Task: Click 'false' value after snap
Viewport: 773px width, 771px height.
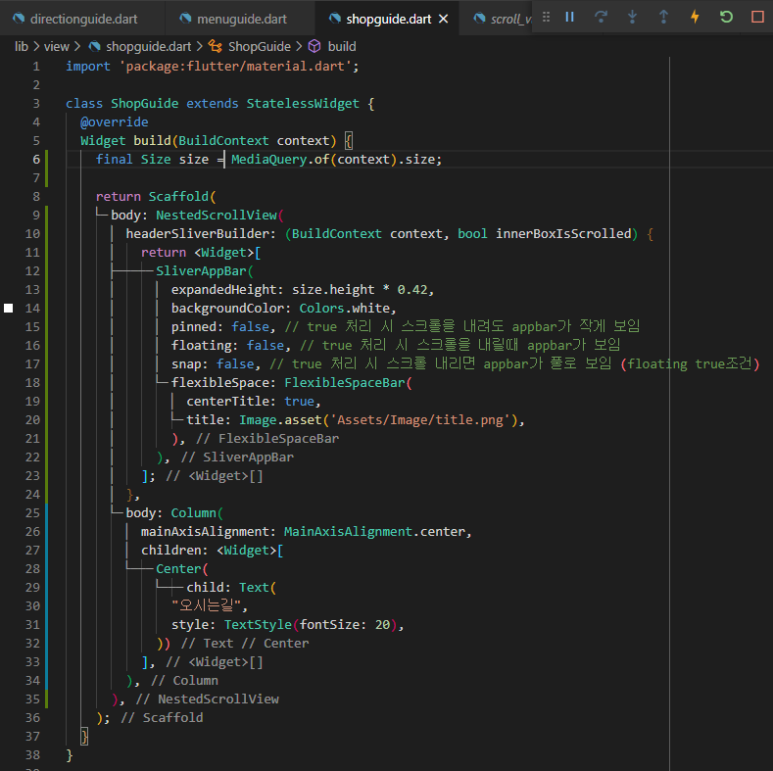Action: [x=235, y=364]
